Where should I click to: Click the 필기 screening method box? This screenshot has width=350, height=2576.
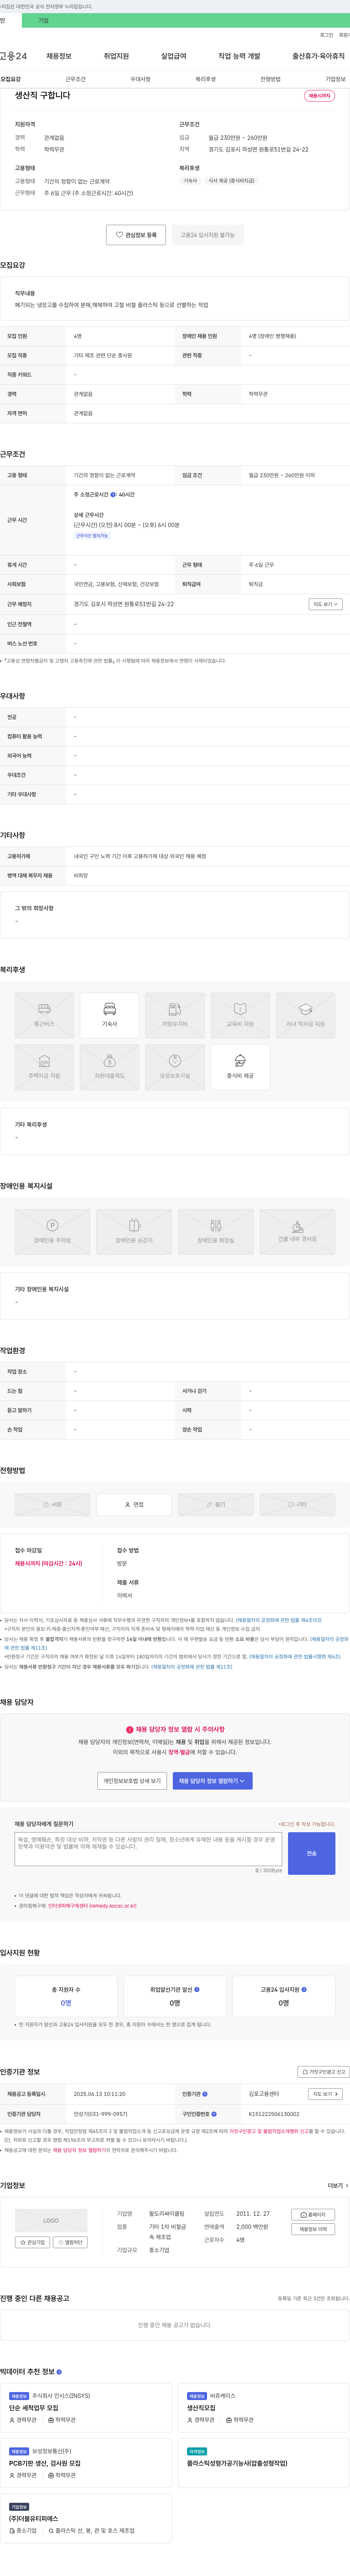[x=216, y=1504]
